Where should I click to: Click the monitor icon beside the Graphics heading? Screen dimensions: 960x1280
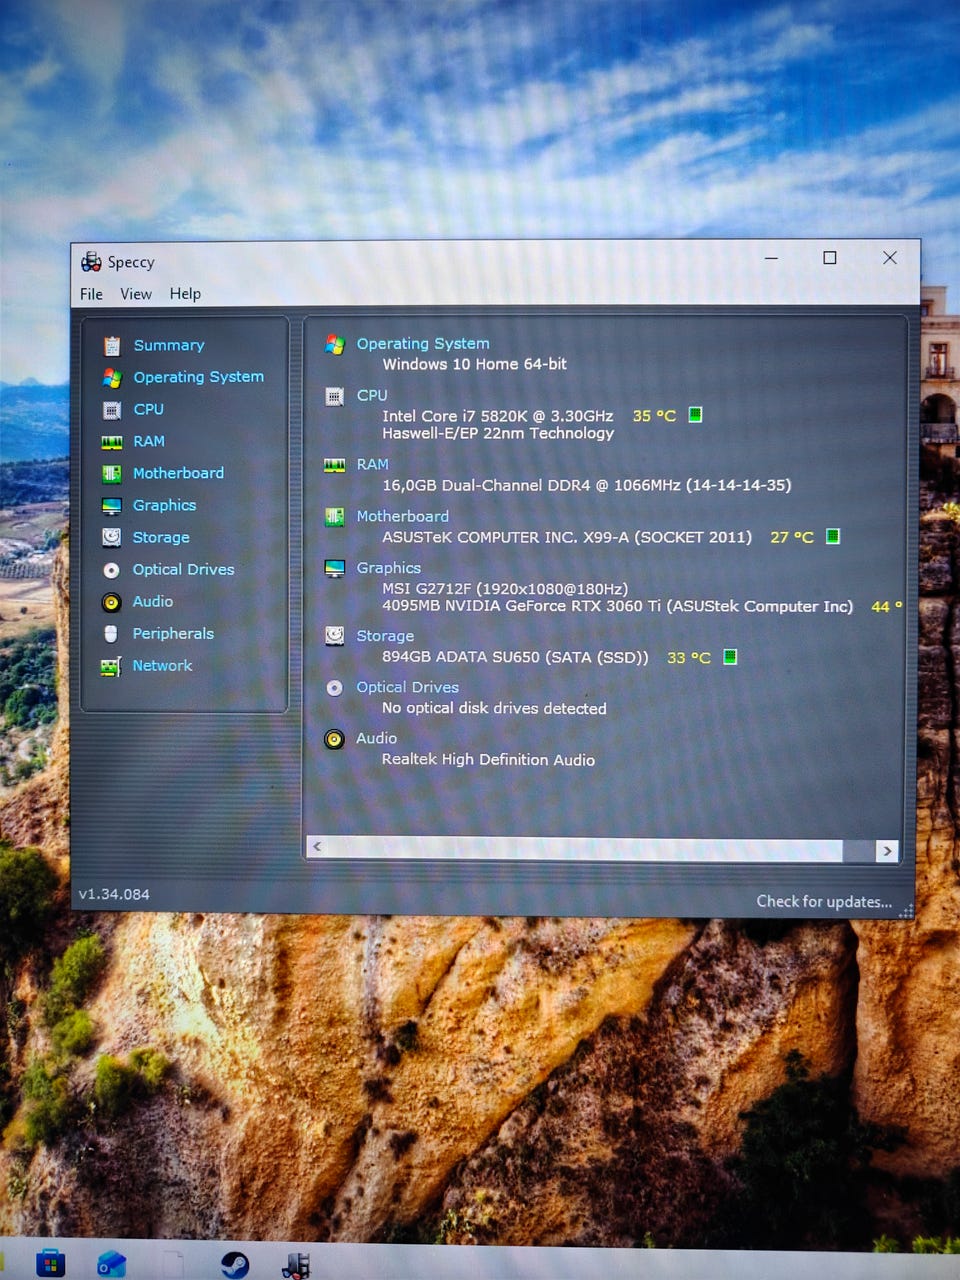pyautogui.click(x=335, y=568)
